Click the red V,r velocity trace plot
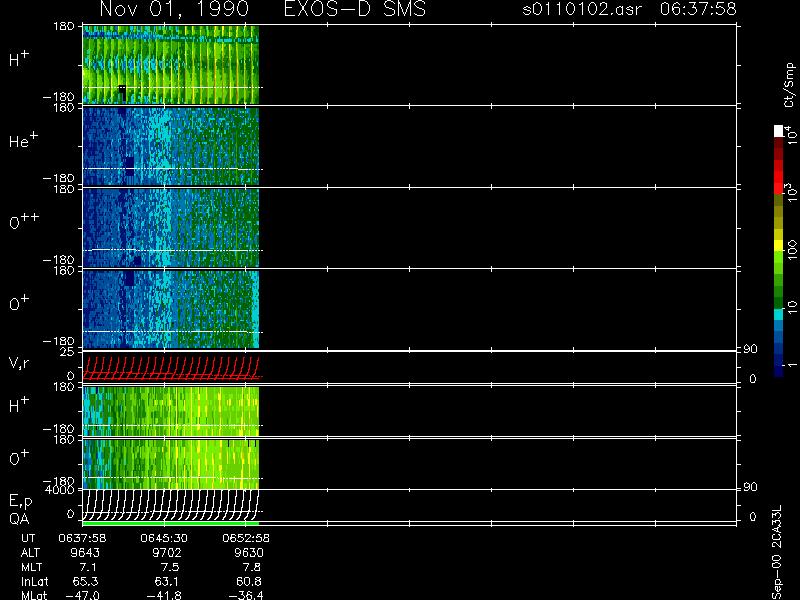Viewport: 800px width, 600px height. (x=171, y=368)
